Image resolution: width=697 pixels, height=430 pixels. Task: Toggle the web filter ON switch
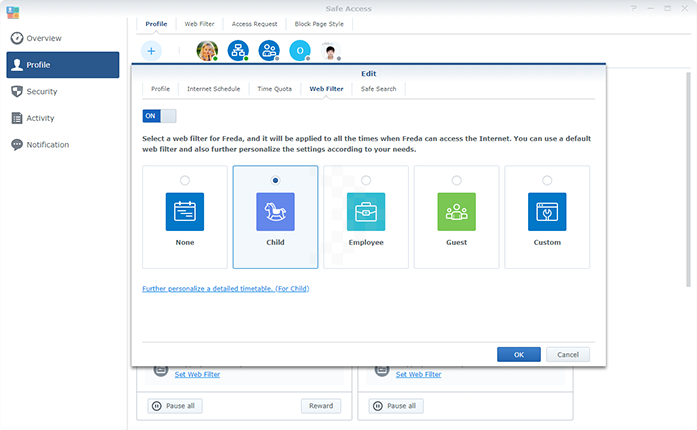click(x=160, y=116)
